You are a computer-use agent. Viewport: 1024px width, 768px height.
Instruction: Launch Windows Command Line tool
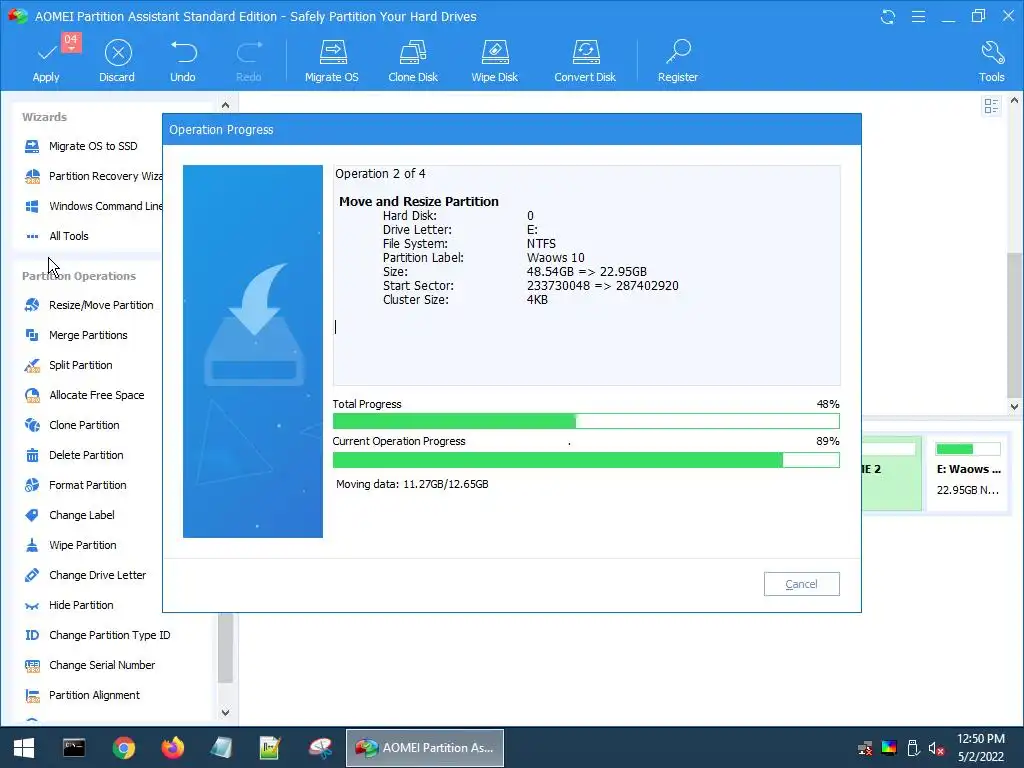tap(91, 206)
